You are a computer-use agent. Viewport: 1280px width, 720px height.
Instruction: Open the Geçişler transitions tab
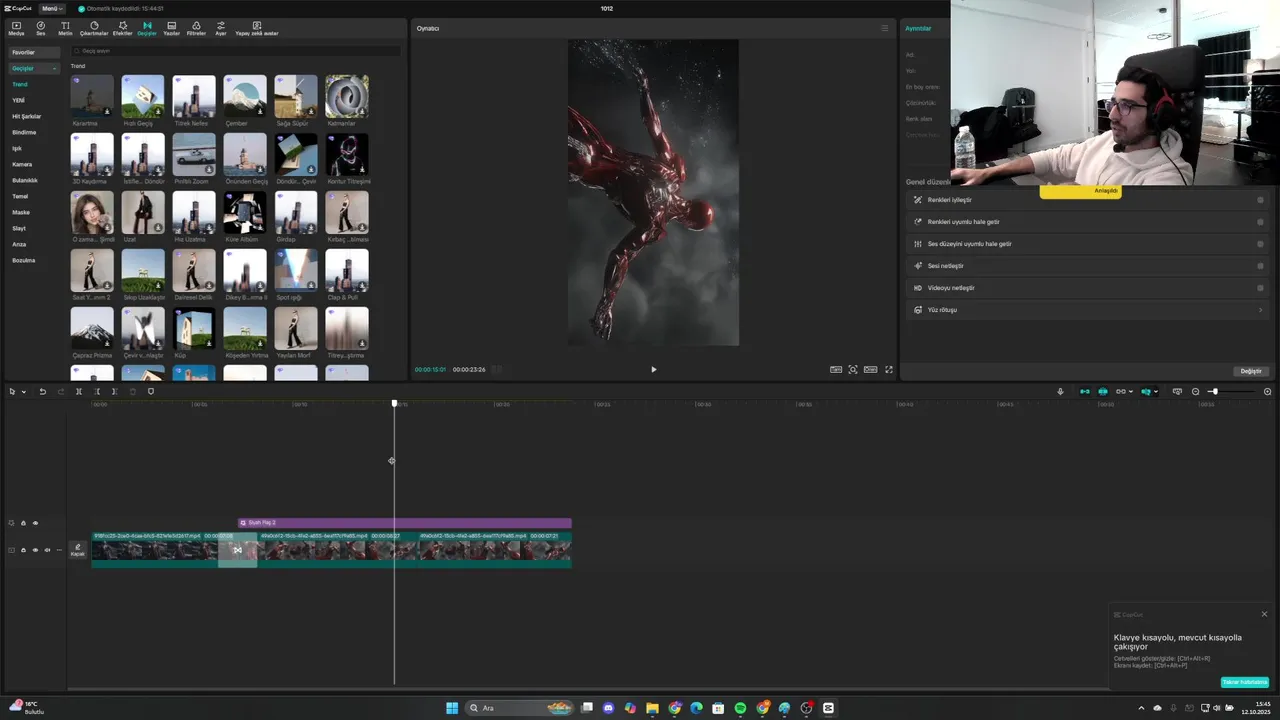coord(147,28)
